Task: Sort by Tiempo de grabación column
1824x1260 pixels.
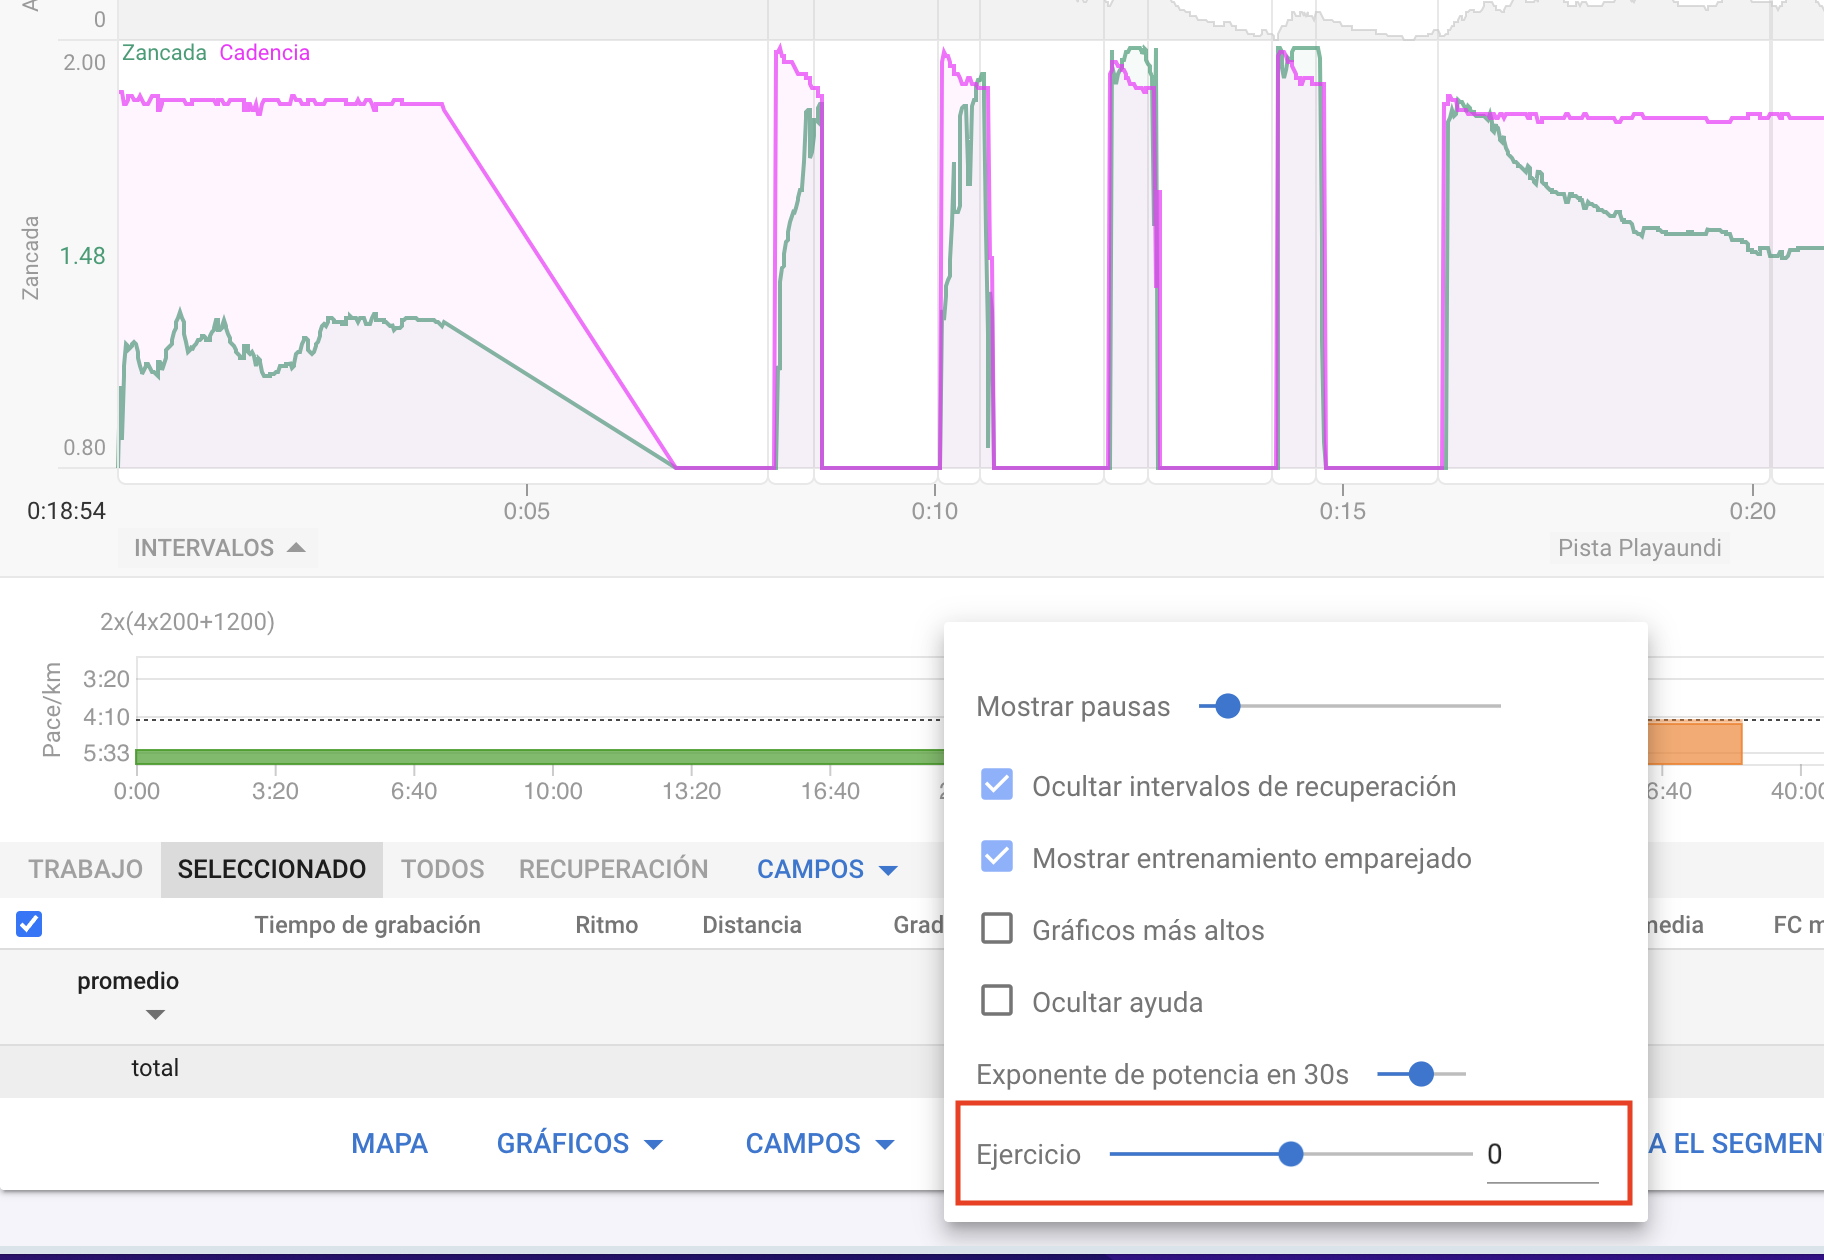Action: (367, 925)
